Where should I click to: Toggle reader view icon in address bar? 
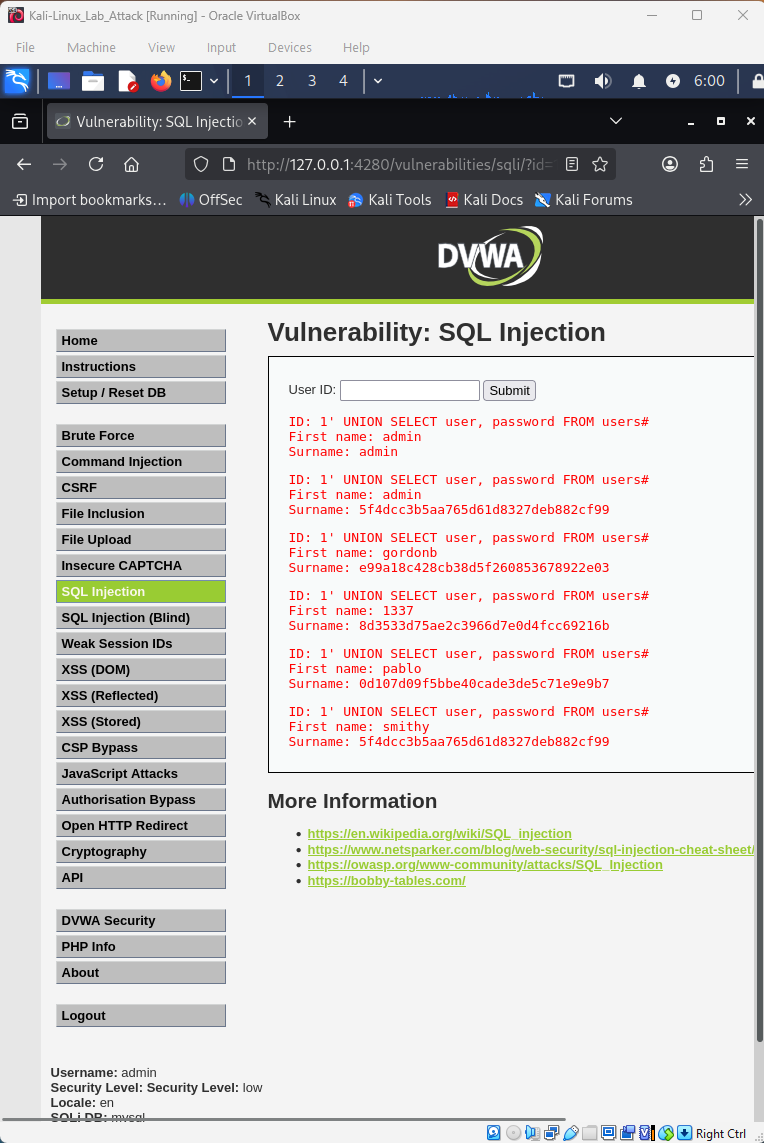tap(572, 165)
